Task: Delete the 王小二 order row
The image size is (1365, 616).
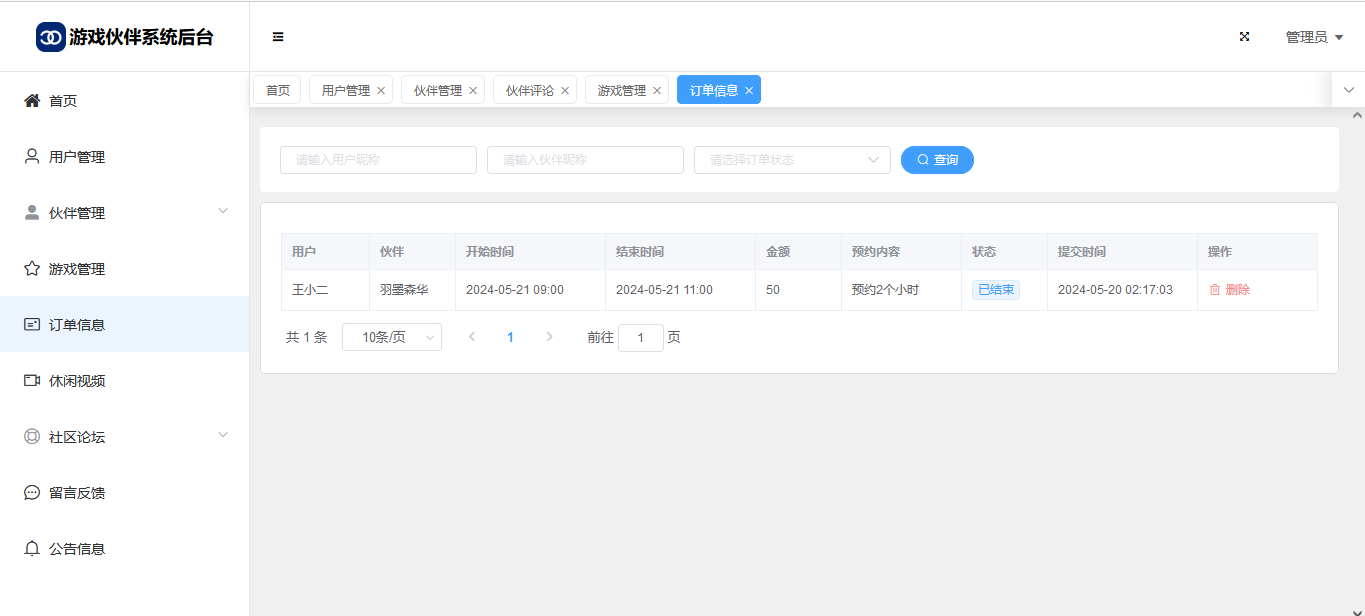Action: point(1229,290)
